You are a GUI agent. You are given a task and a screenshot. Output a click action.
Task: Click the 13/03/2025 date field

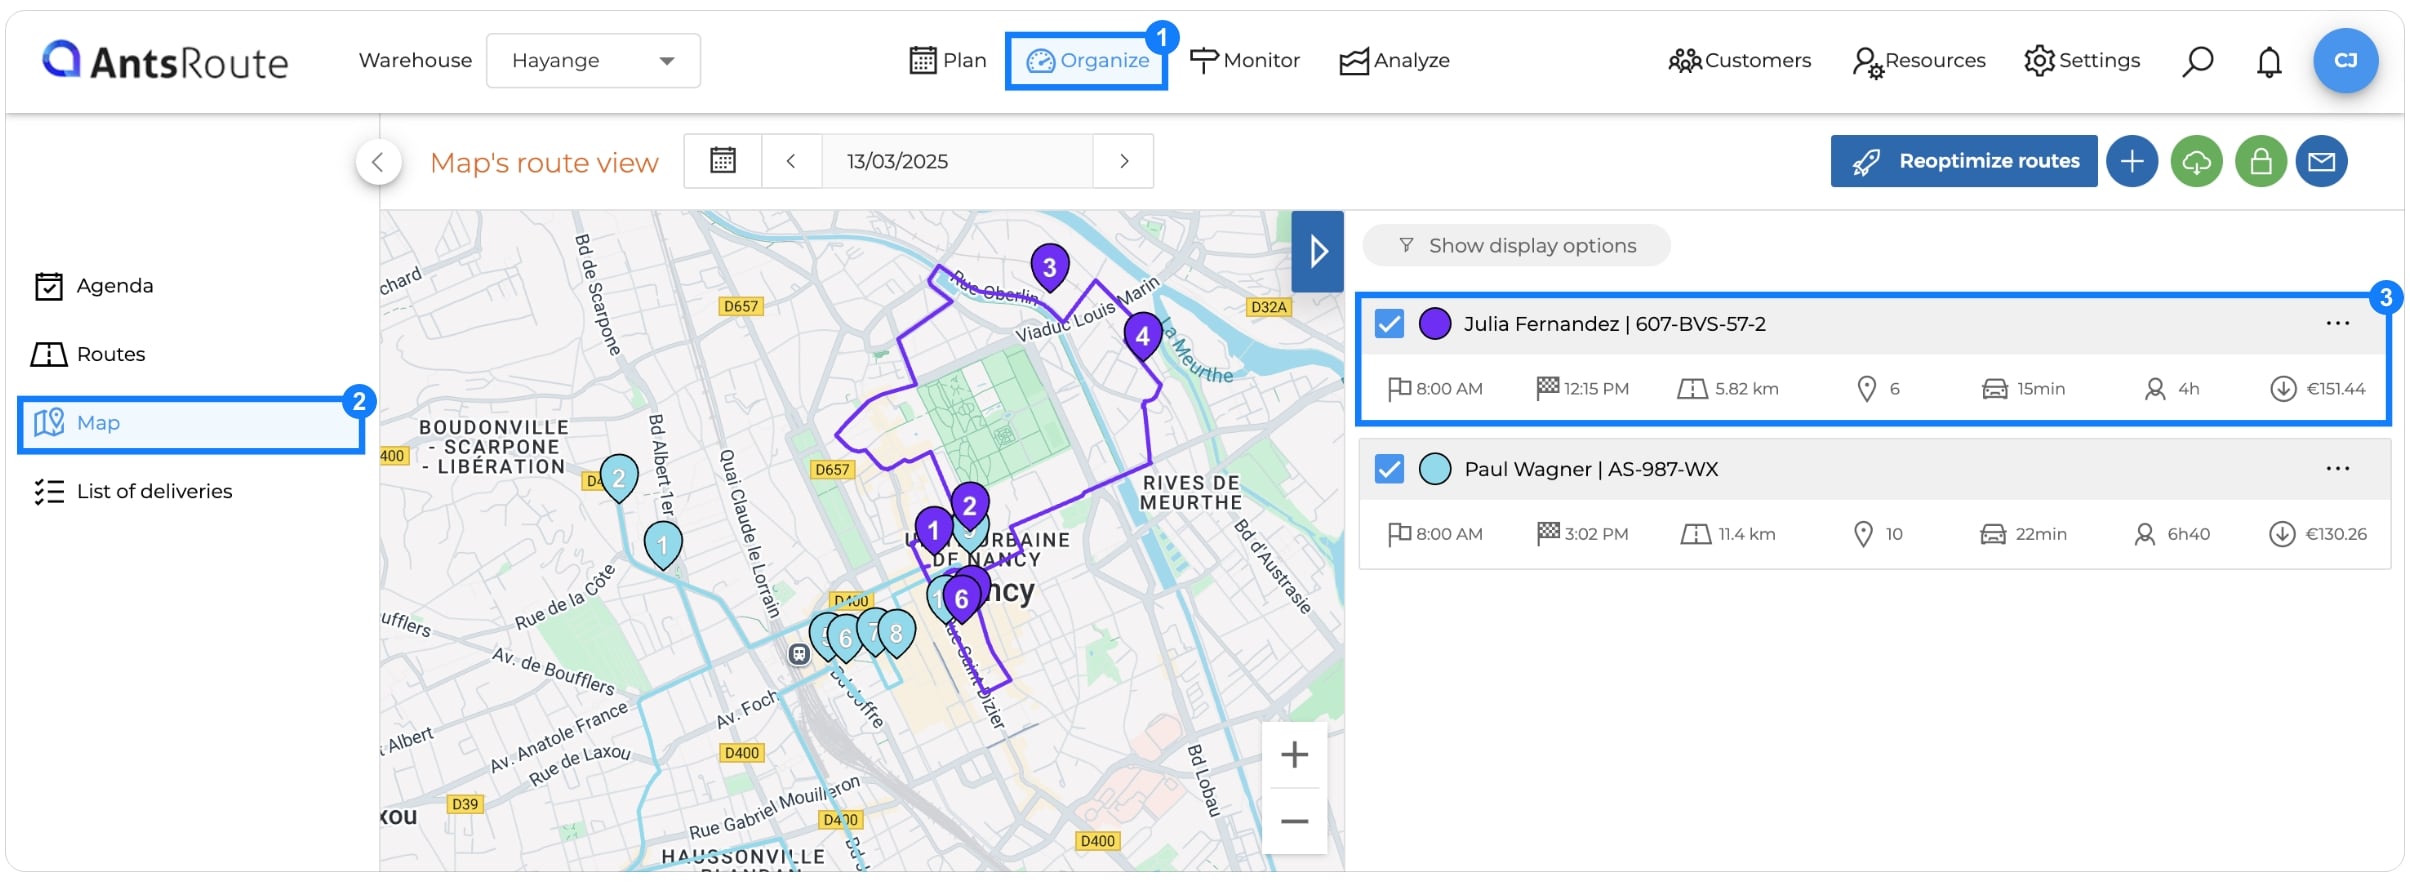tap(957, 161)
